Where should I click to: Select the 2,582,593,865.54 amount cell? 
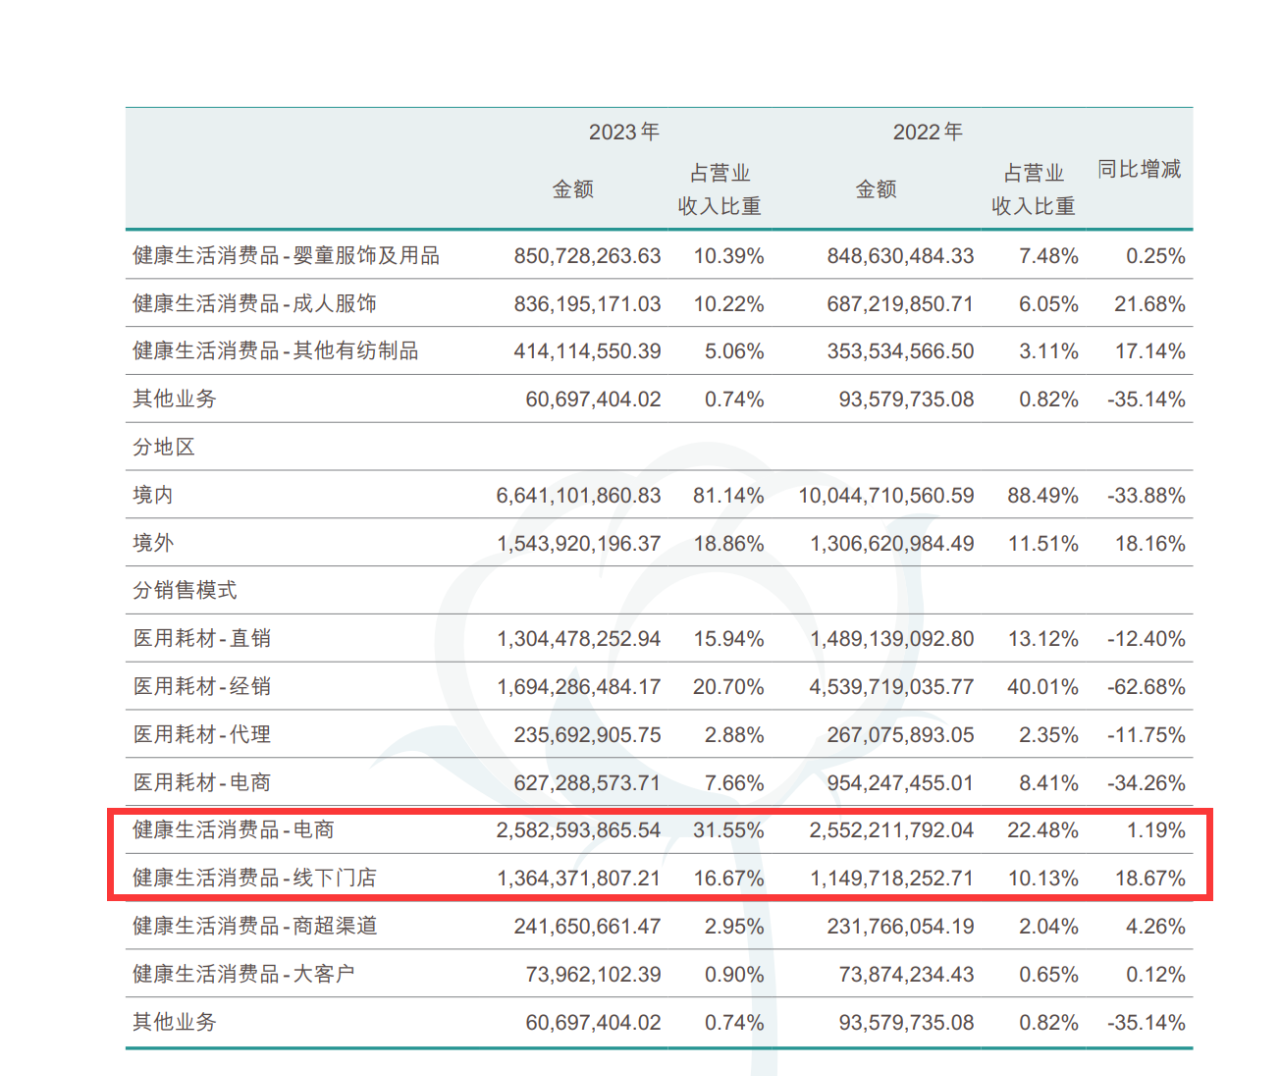click(x=578, y=830)
